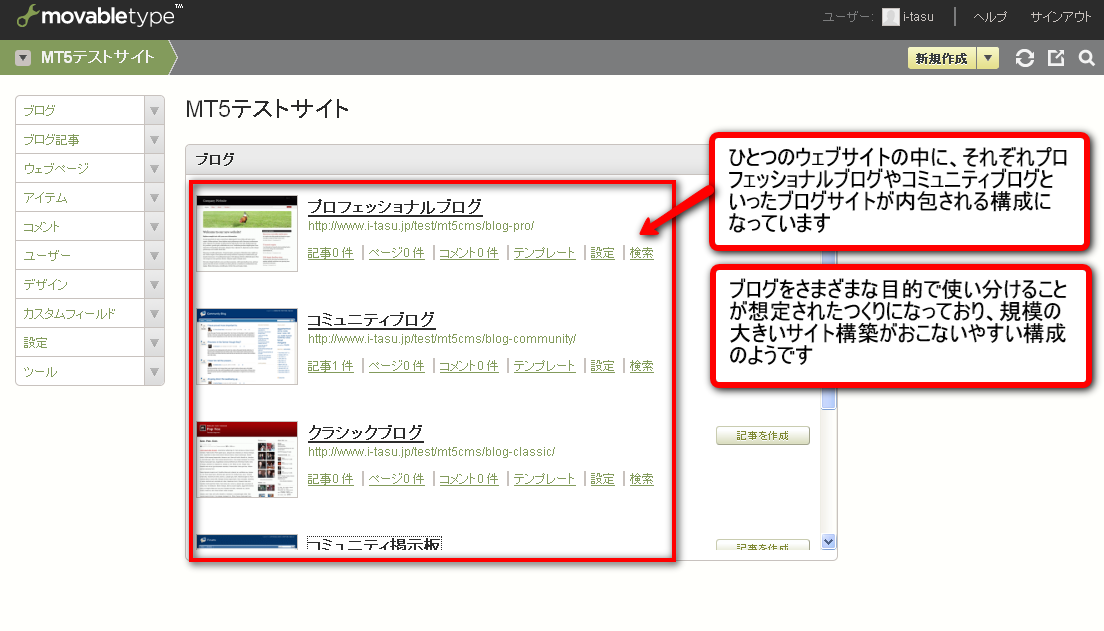Open the 新規作成 dropdown arrow
Screen dimensions: 1104x631
pyautogui.click(x=988, y=58)
